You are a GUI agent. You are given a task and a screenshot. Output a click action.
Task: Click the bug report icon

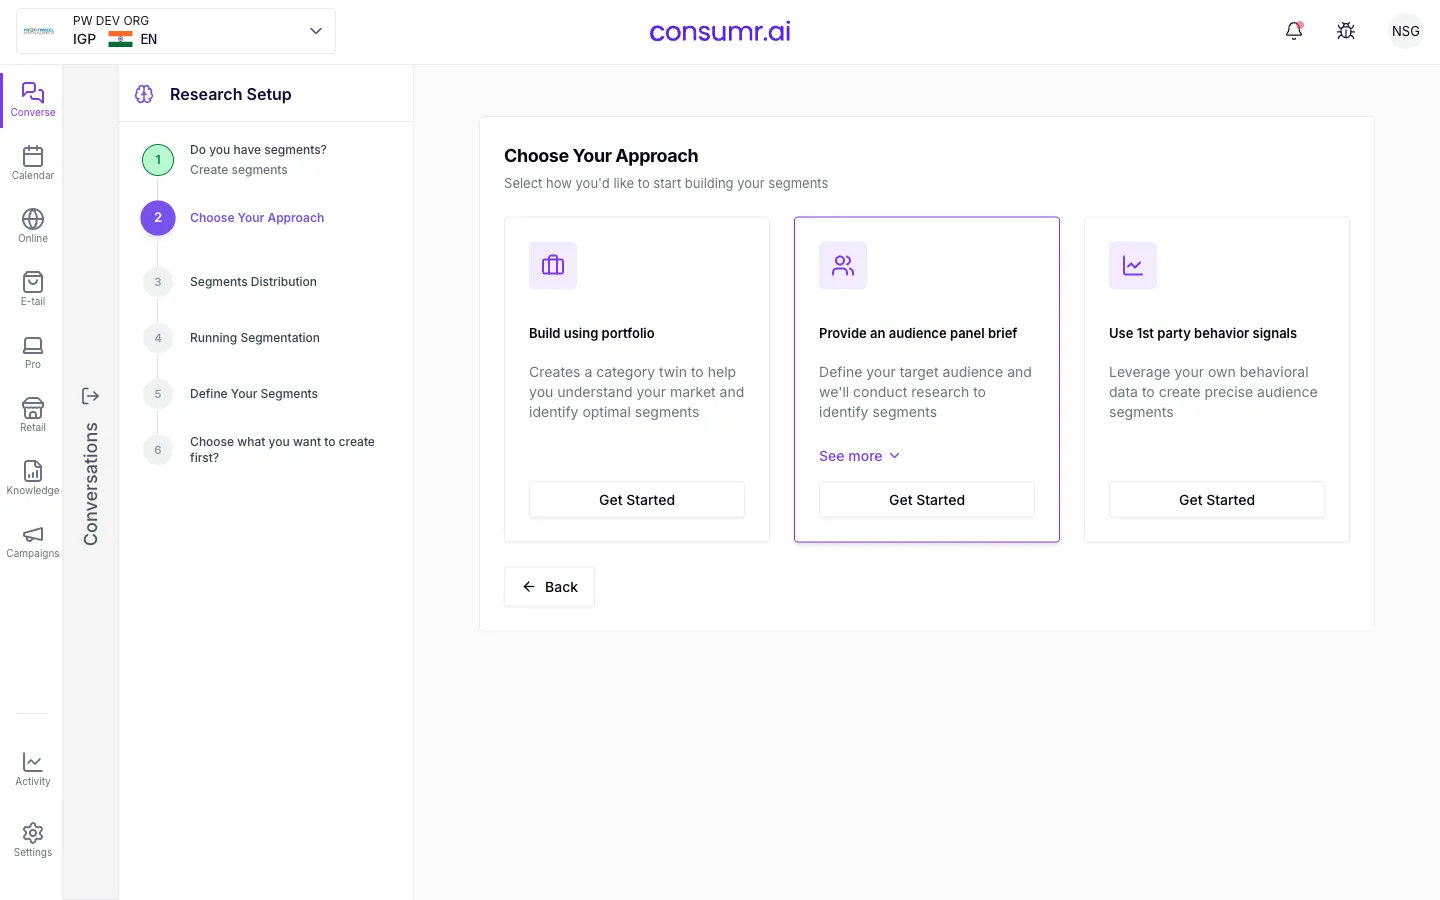(x=1346, y=31)
